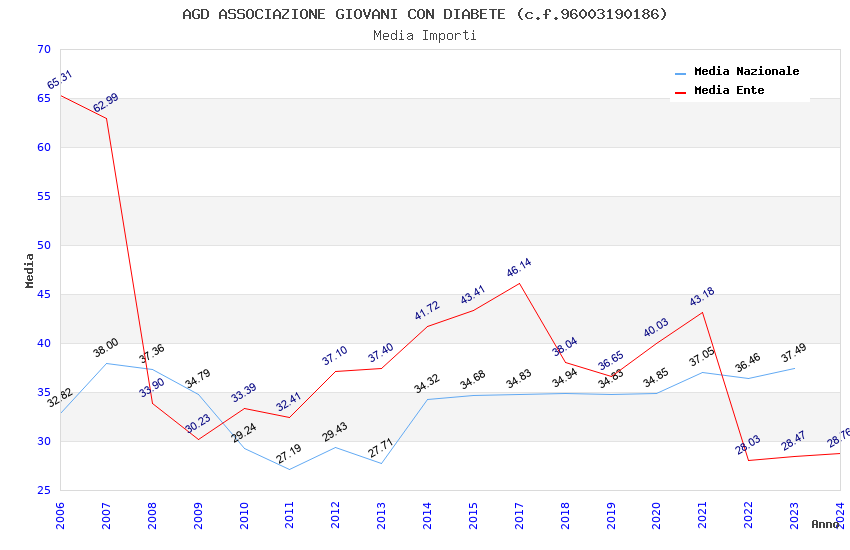
Task: Click the 28.03 data label
Action: [x=748, y=445]
